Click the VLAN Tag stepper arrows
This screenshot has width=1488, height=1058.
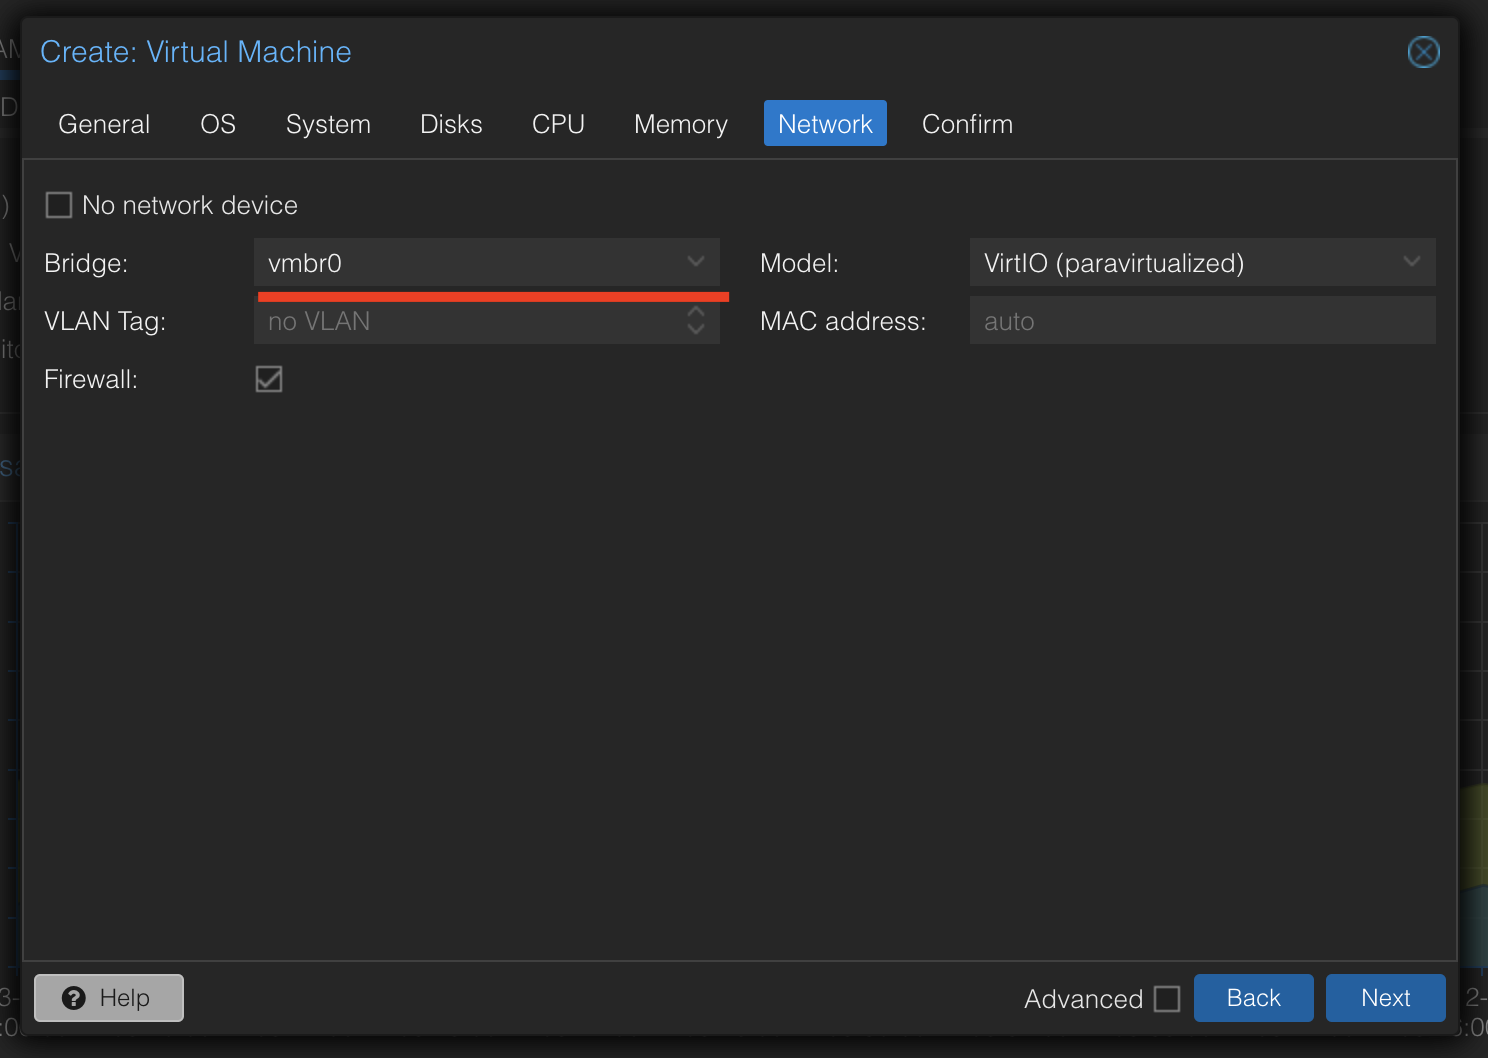tap(696, 320)
